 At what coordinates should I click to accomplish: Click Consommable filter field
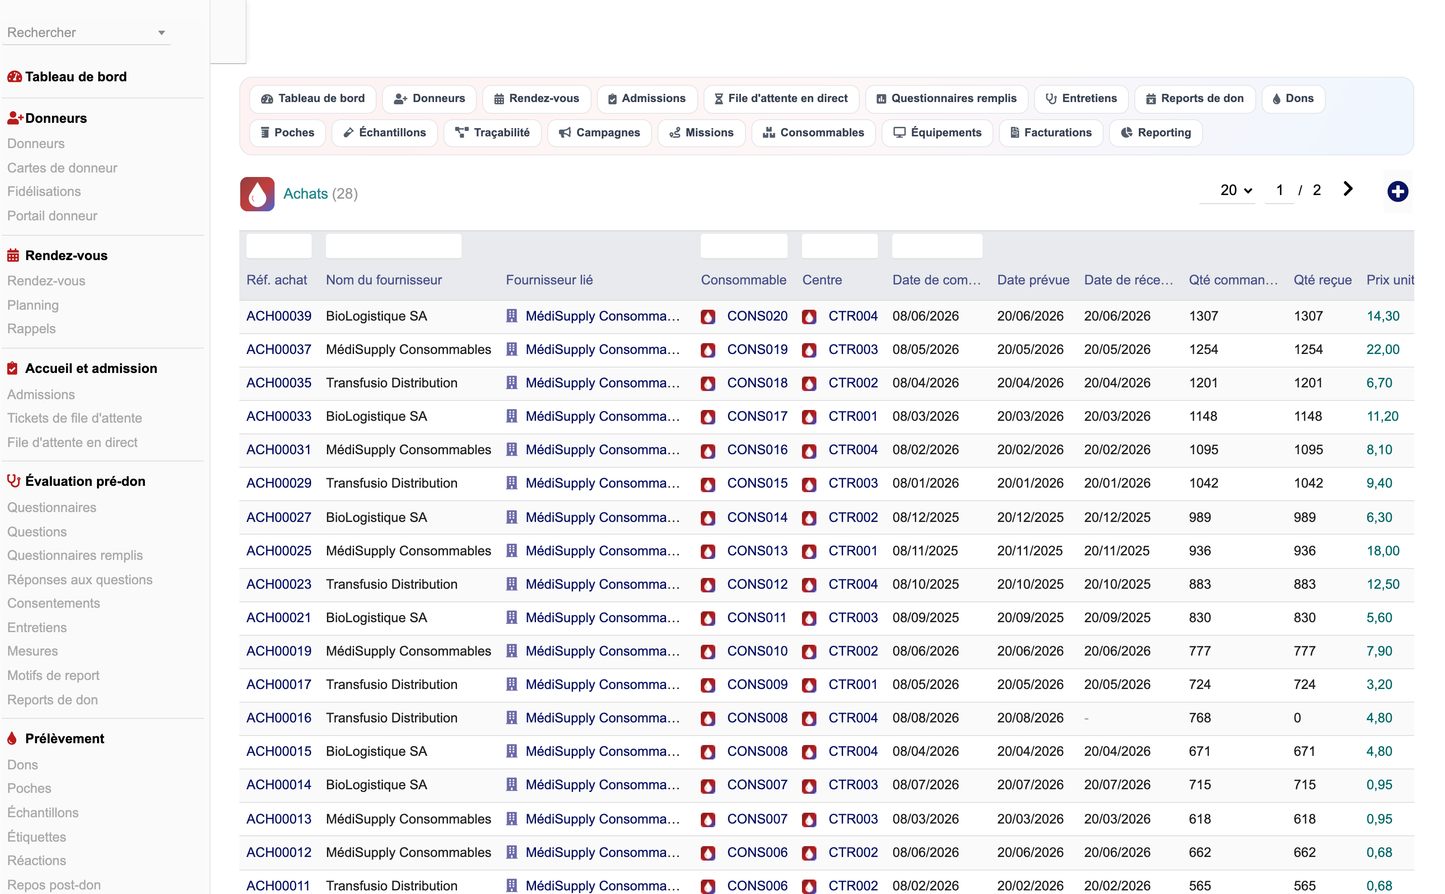click(x=744, y=246)
